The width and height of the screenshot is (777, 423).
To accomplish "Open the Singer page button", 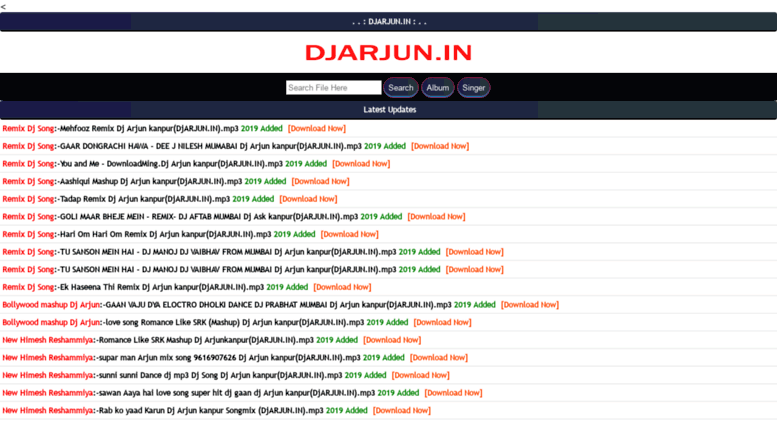I will (473, 88).
